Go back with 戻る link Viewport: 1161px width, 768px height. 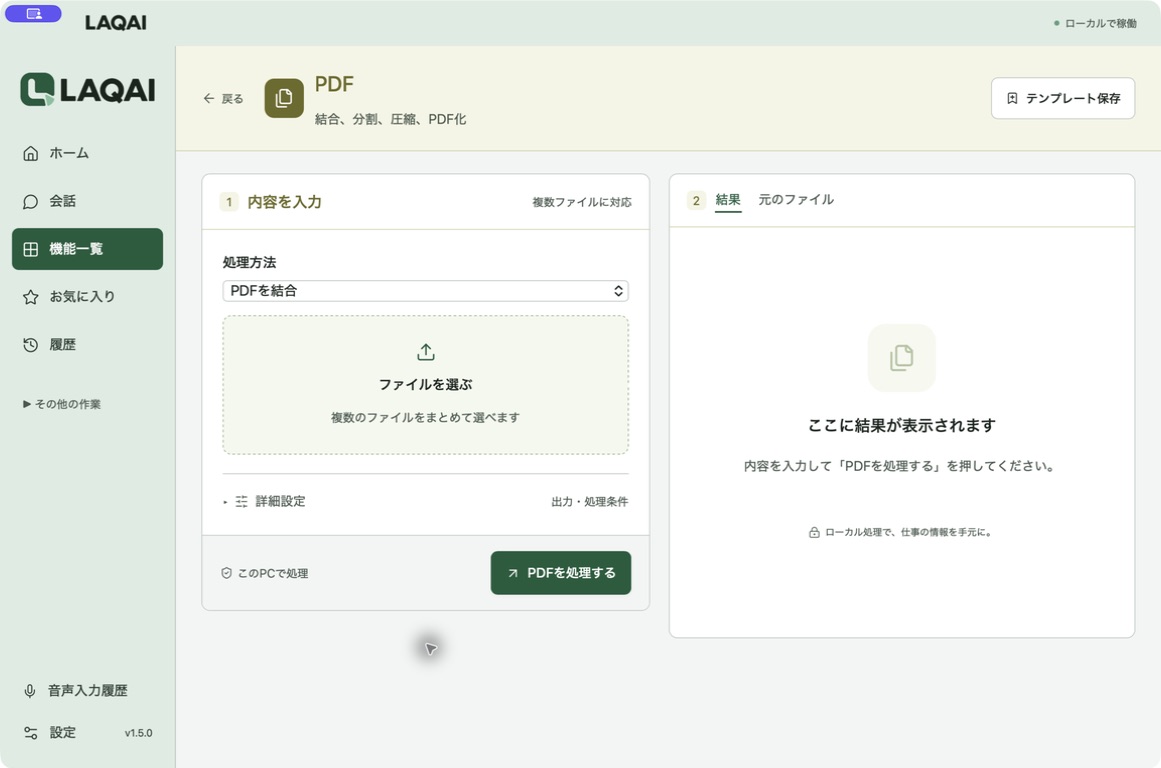click(x=224, y=98)
